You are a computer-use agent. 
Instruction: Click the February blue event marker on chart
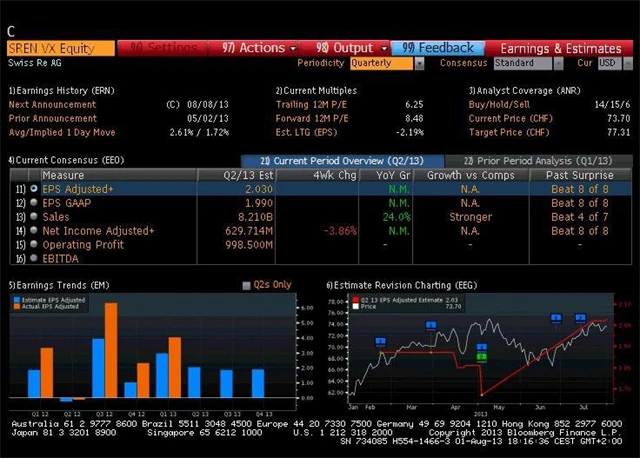pyautogui.click(x=381, y=342)
